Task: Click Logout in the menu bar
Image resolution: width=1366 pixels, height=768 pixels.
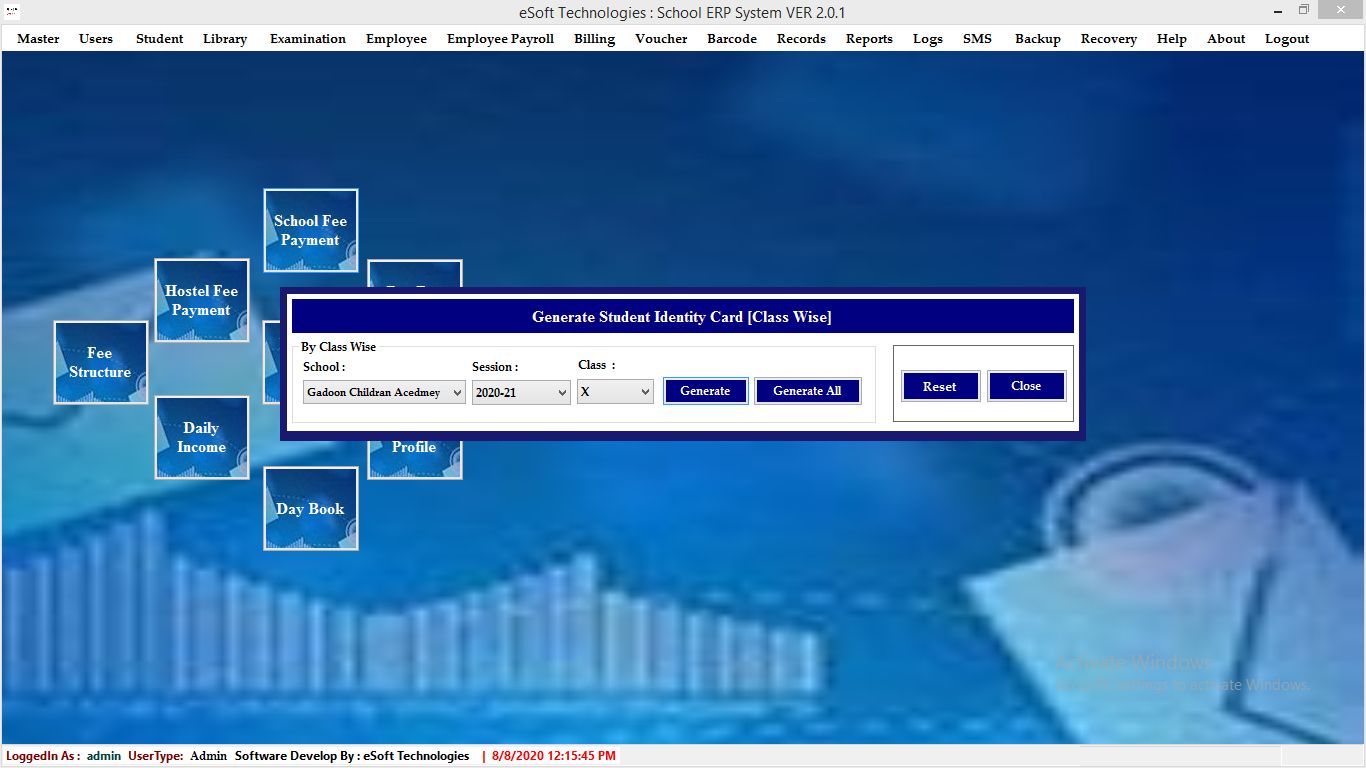Action: tap(1287, 39)
